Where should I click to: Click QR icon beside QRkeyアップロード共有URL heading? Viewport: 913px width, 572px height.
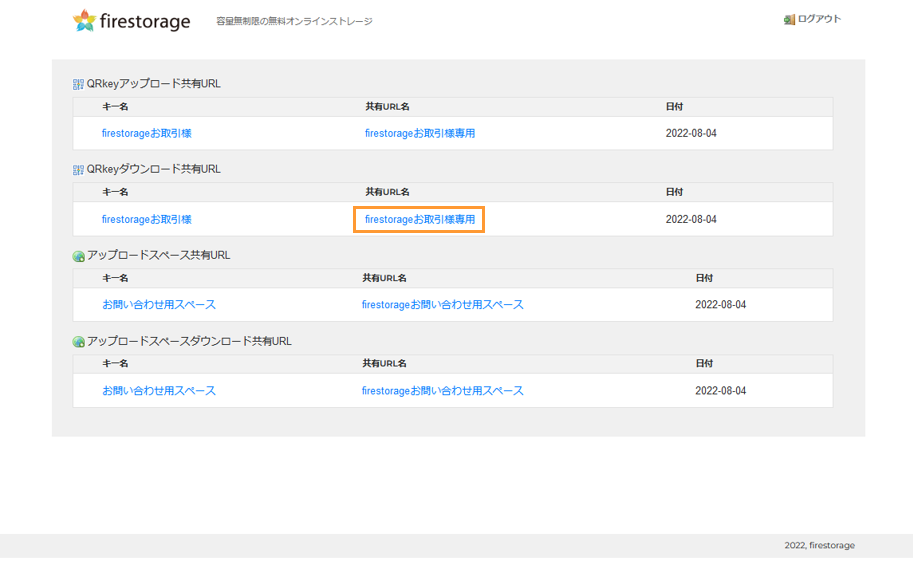coord(78,84)
